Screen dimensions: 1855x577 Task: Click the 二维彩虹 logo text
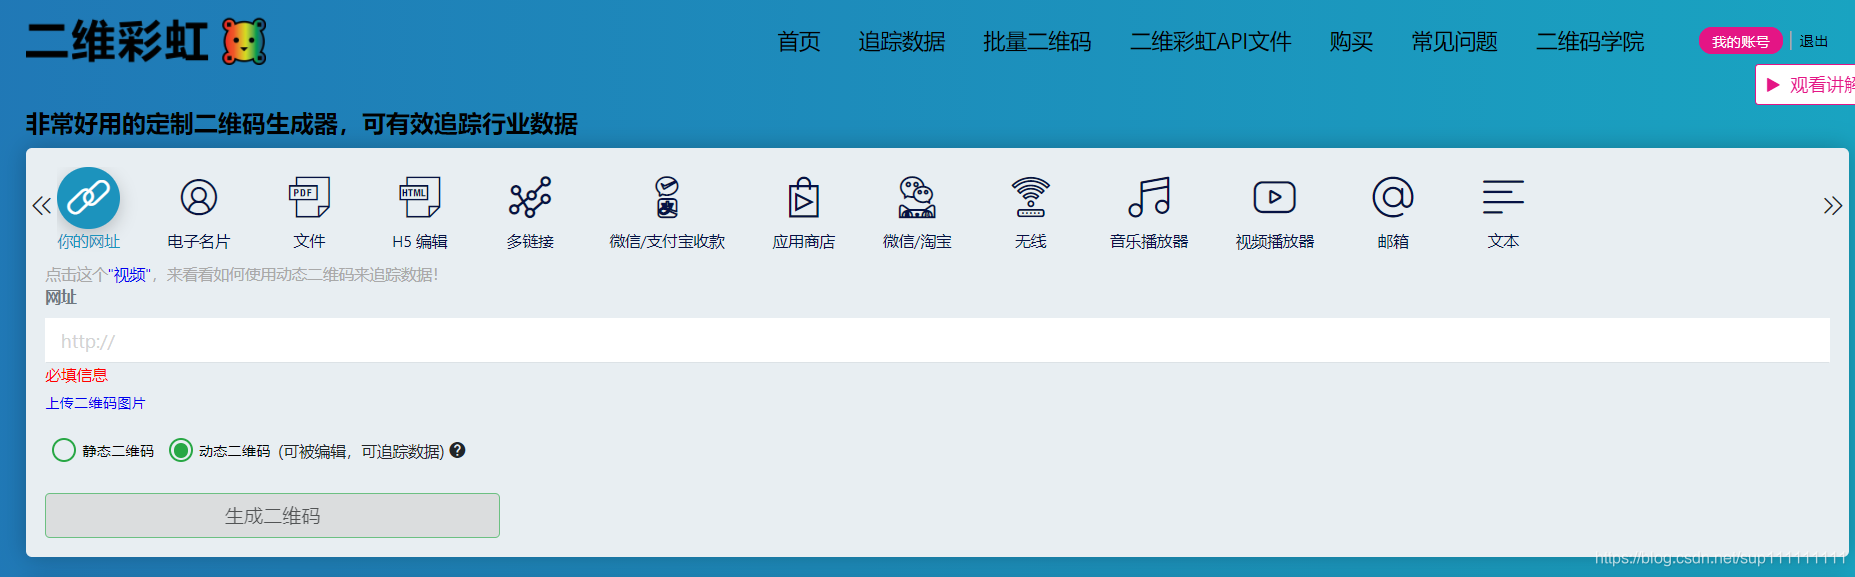pyautogui.click(x=117, y=42)
